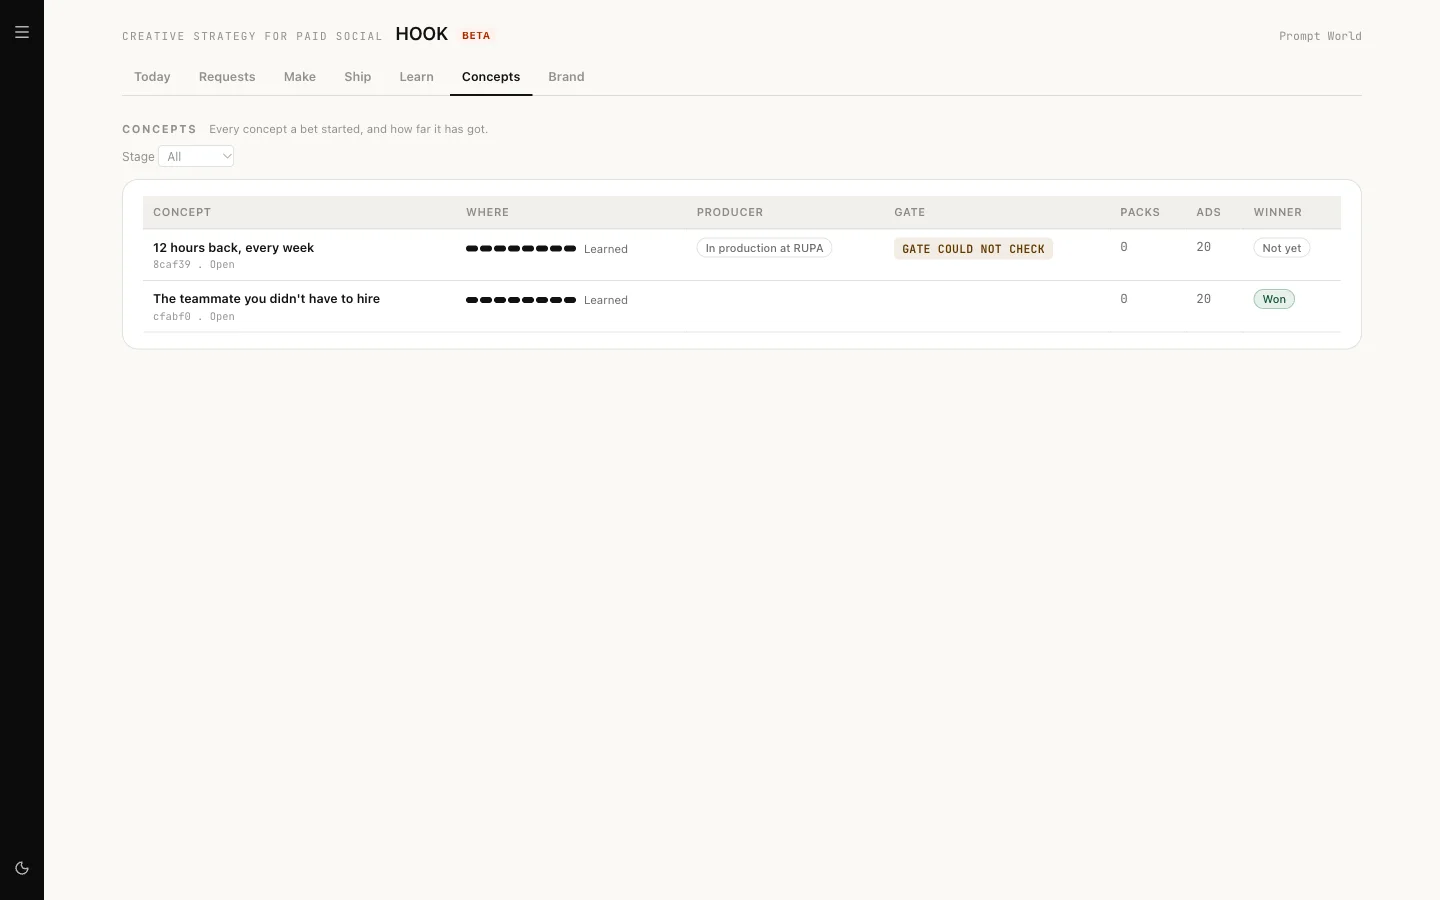Image resolution: width=1440 pixels, height=900 pixels.
Task: Toggle dark mode moon icon
Action: tap(22, 868)
